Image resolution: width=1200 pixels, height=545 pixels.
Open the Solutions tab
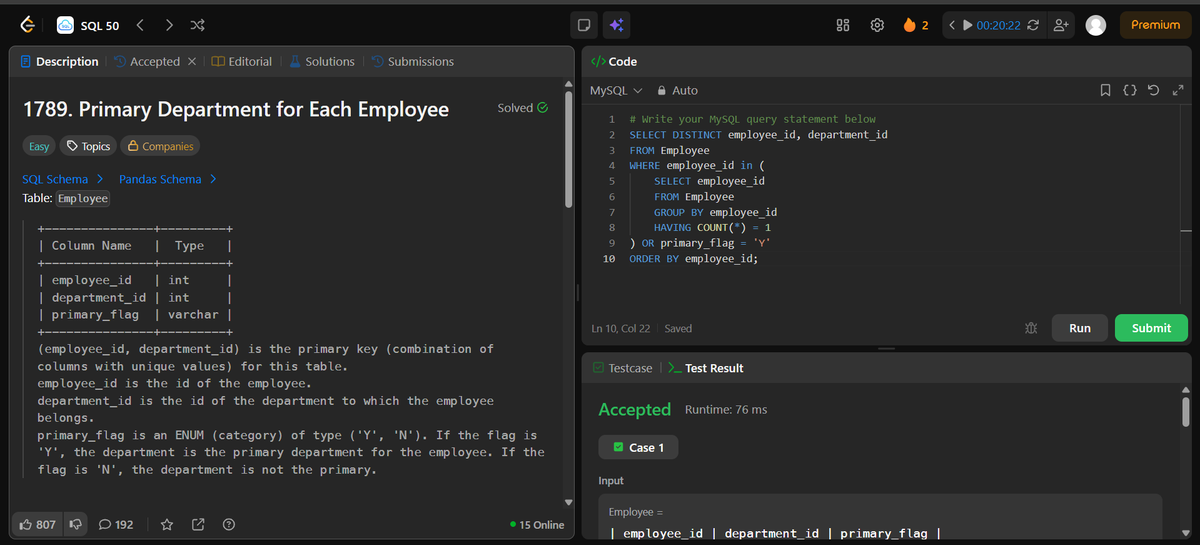[322, 61]
